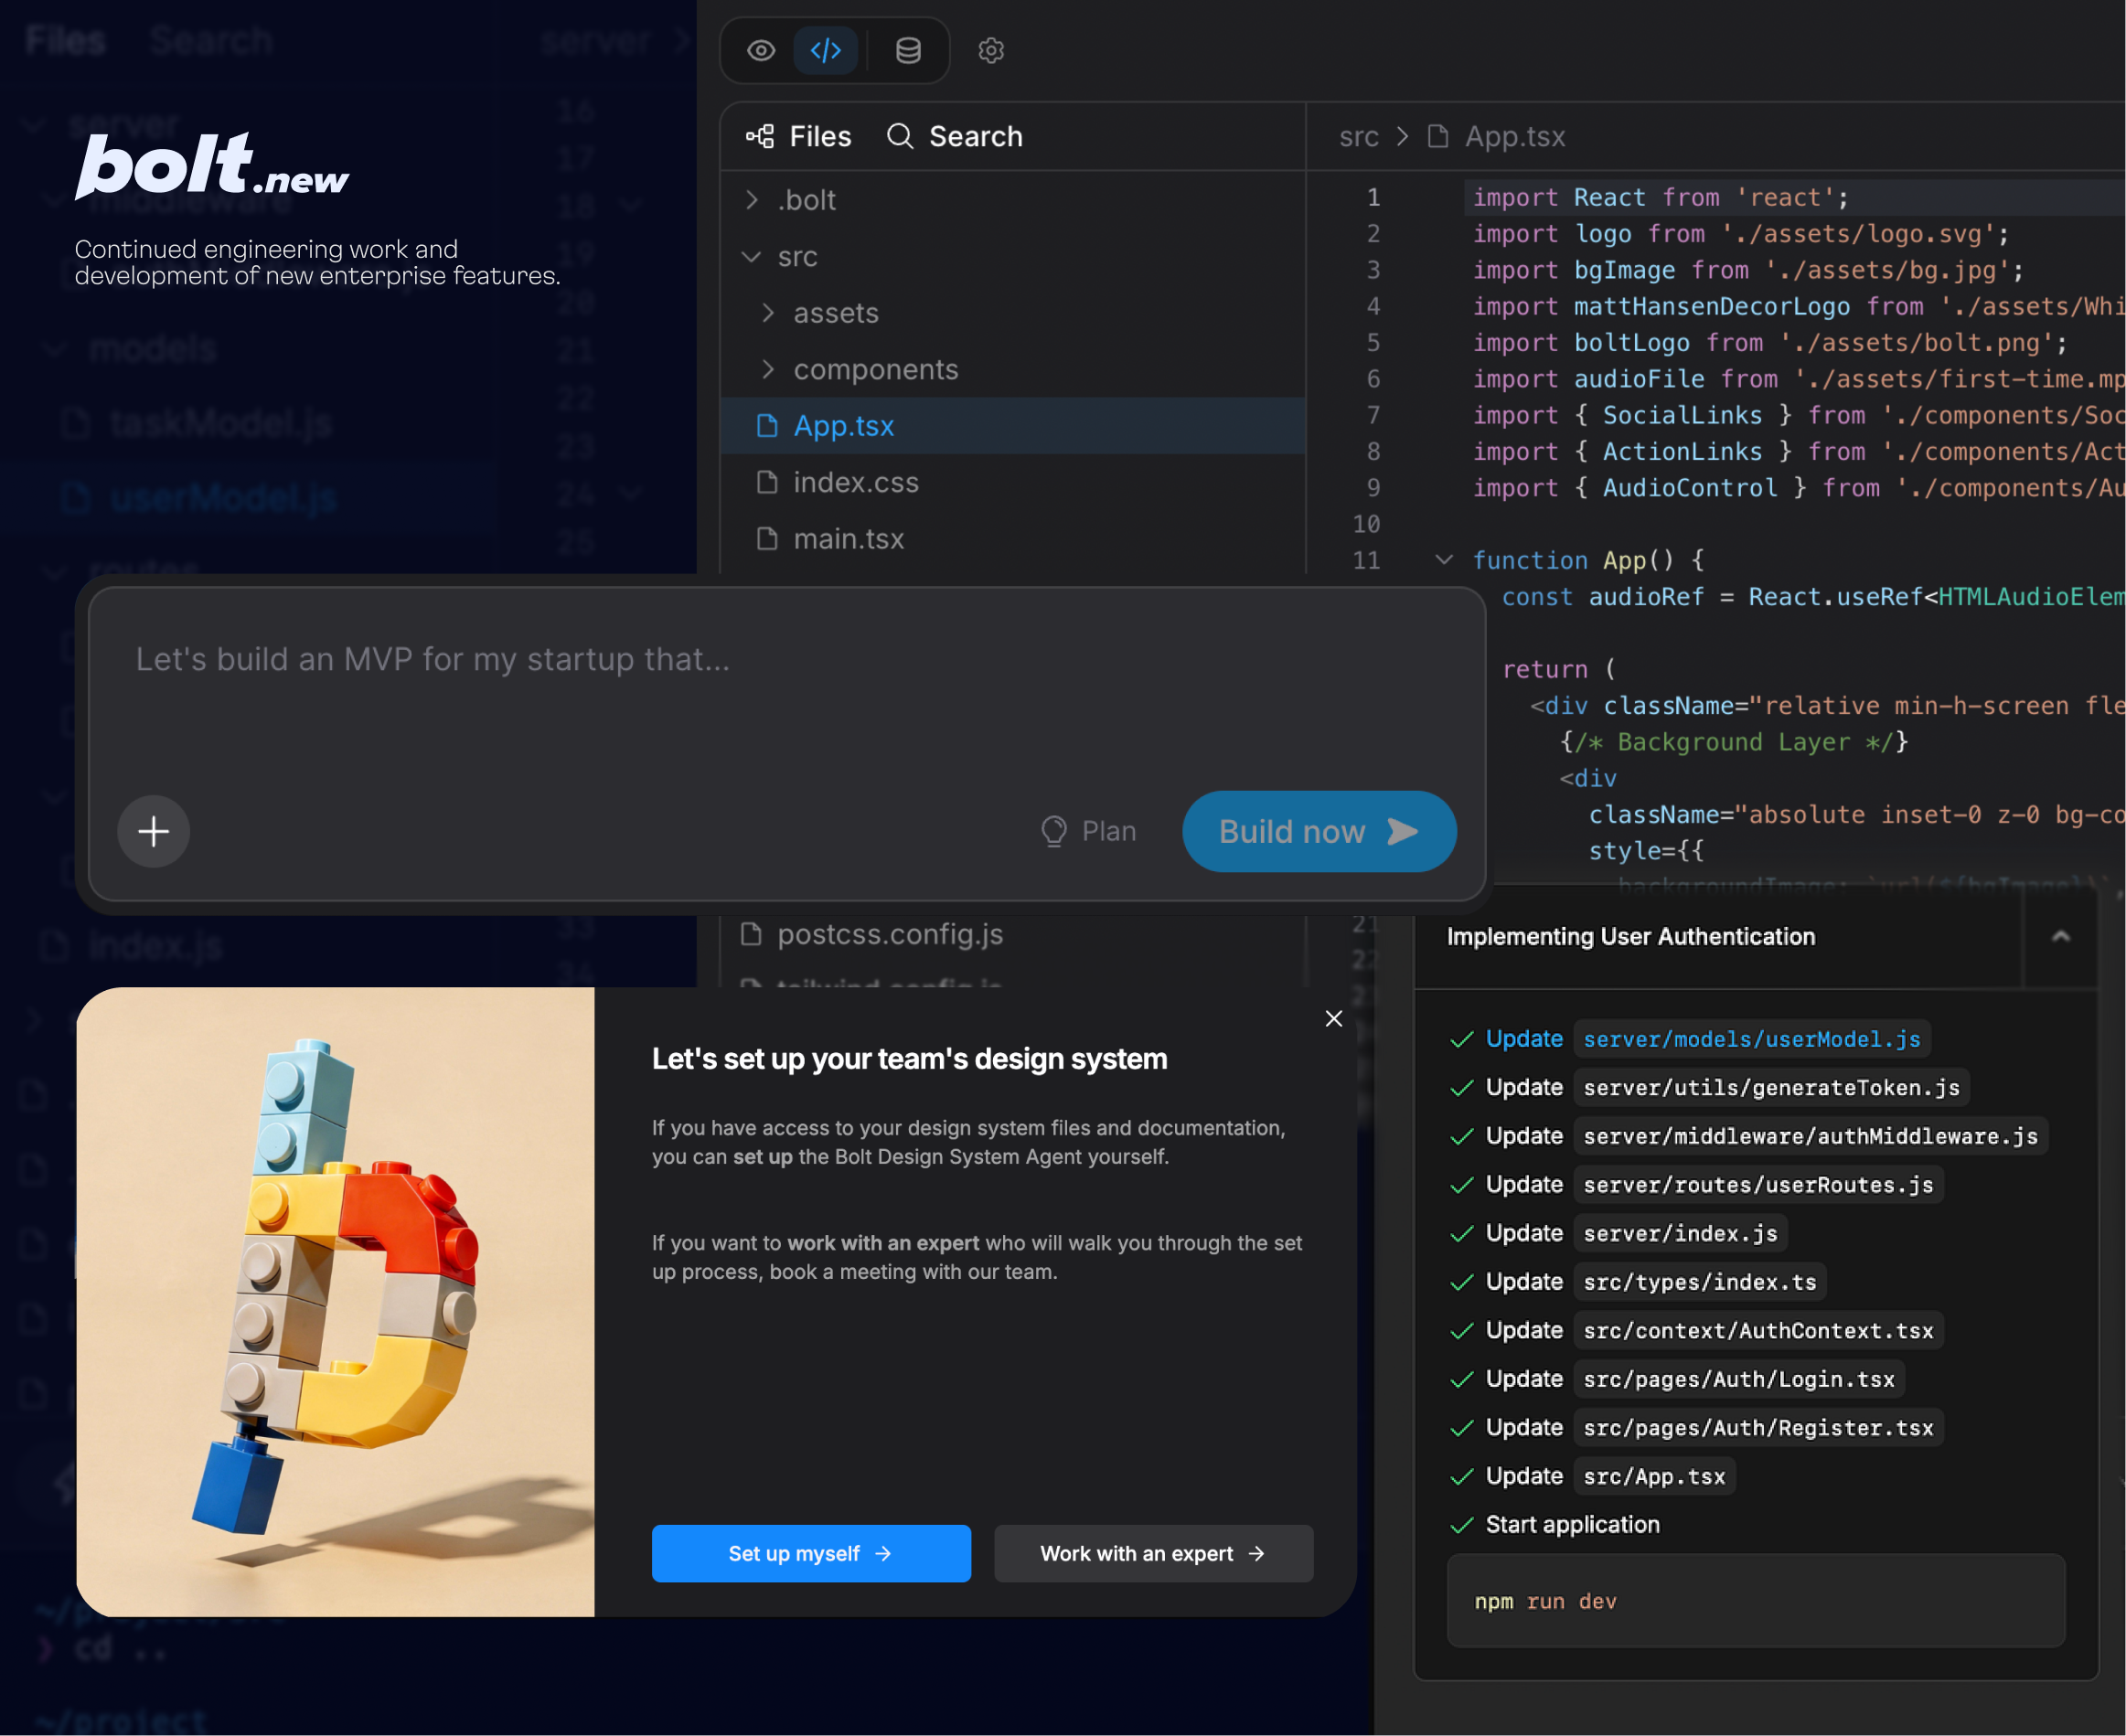Image resolution: width=2126 pixels, height=1736 pixels.
Task: Open App.tsx in the file tree
Action: [x=1012, y=426]
